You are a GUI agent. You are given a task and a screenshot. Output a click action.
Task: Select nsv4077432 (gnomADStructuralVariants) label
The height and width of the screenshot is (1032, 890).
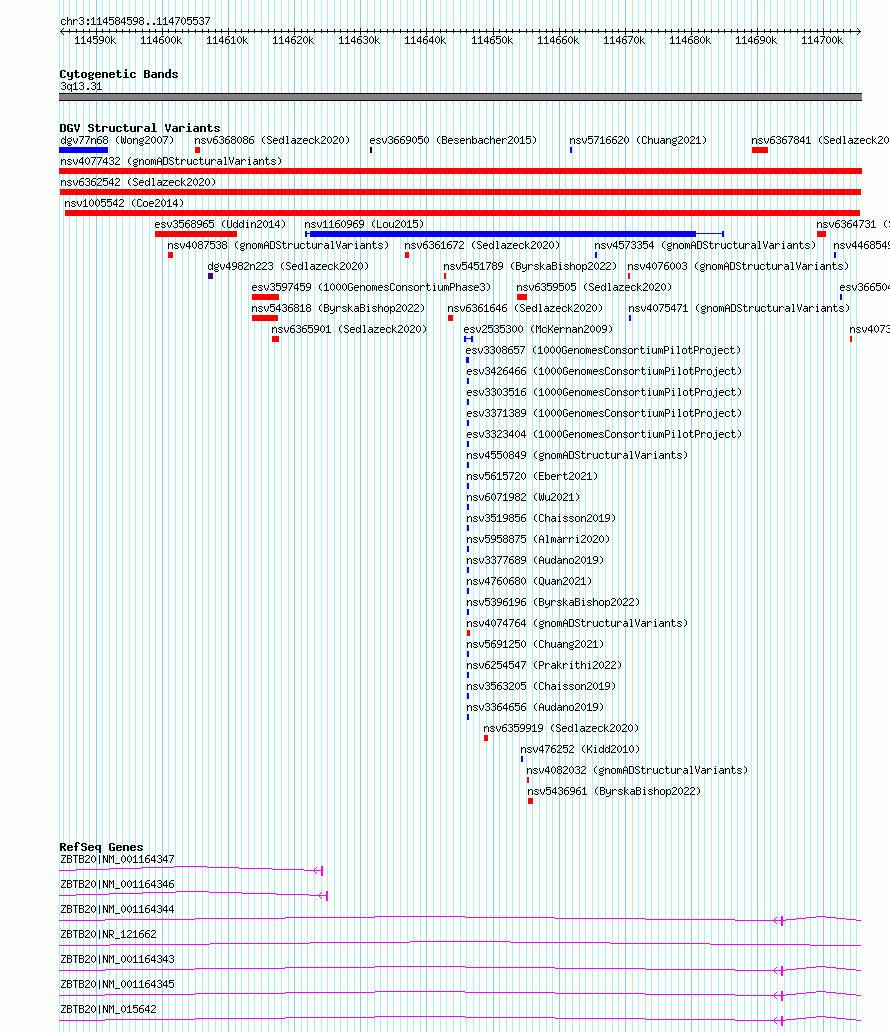coord(171,161)
